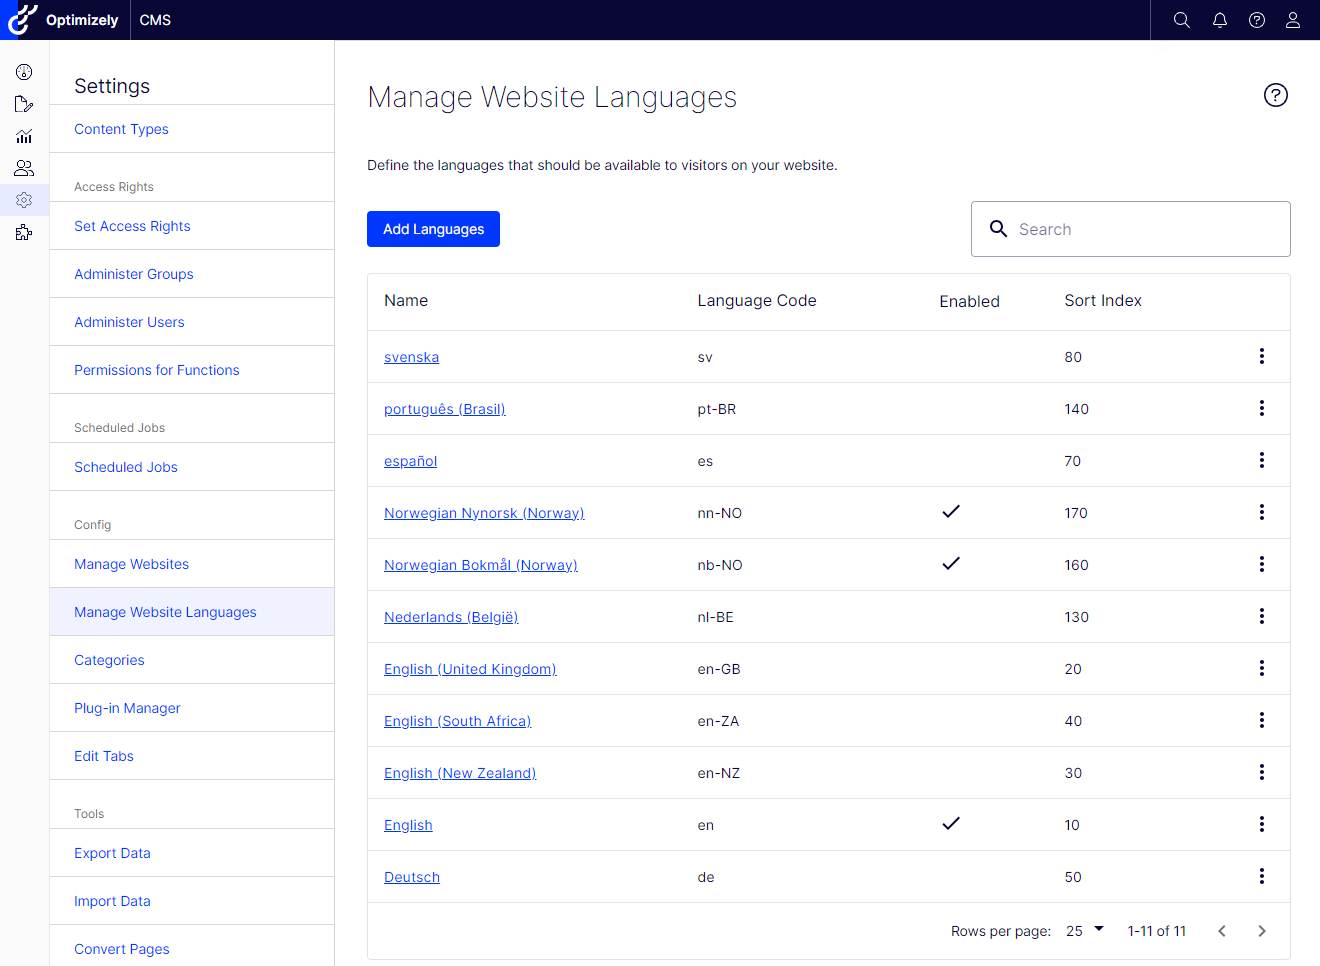Open the Reports chart icon in sidebar

click(x=24, y=136)
